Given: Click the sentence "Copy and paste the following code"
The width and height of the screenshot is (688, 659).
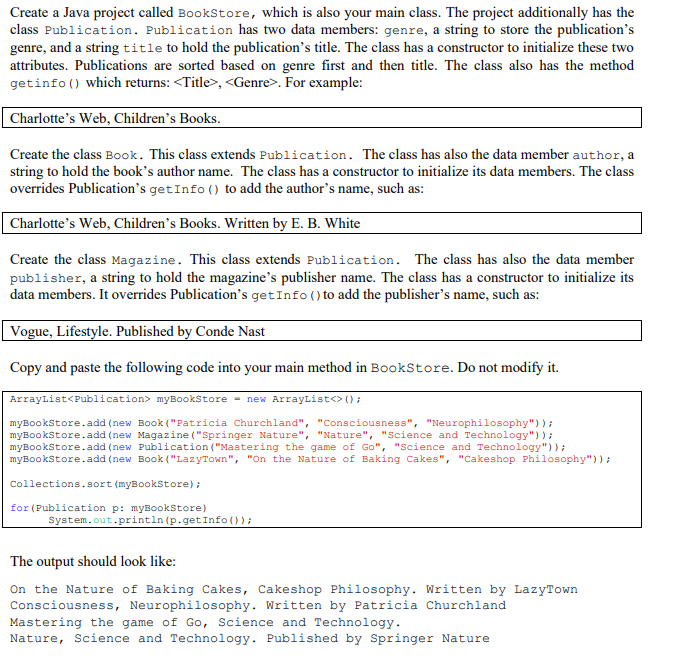Looking at the screenshot, I should [284, 367].
